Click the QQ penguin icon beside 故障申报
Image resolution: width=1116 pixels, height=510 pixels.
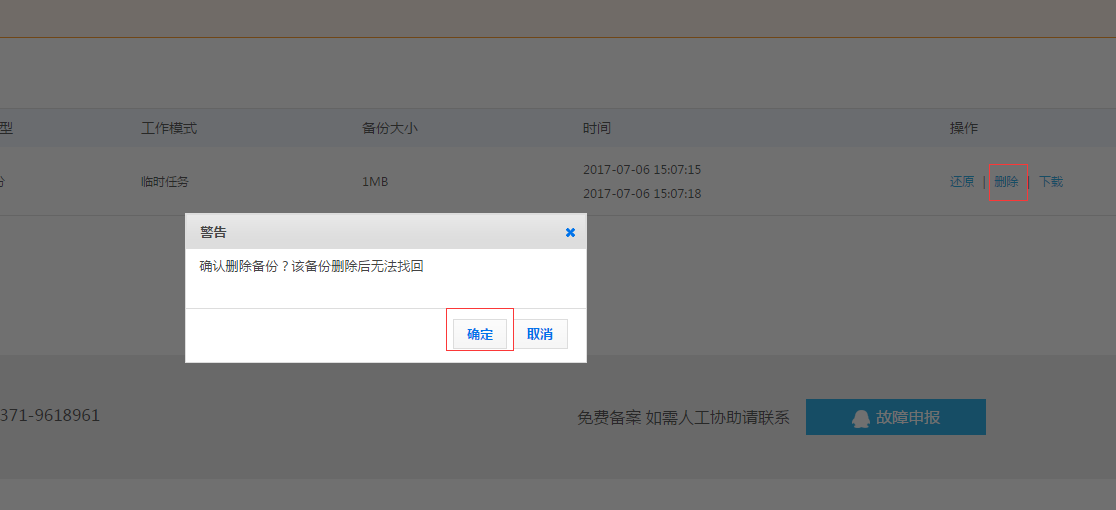tap(860, 418)
